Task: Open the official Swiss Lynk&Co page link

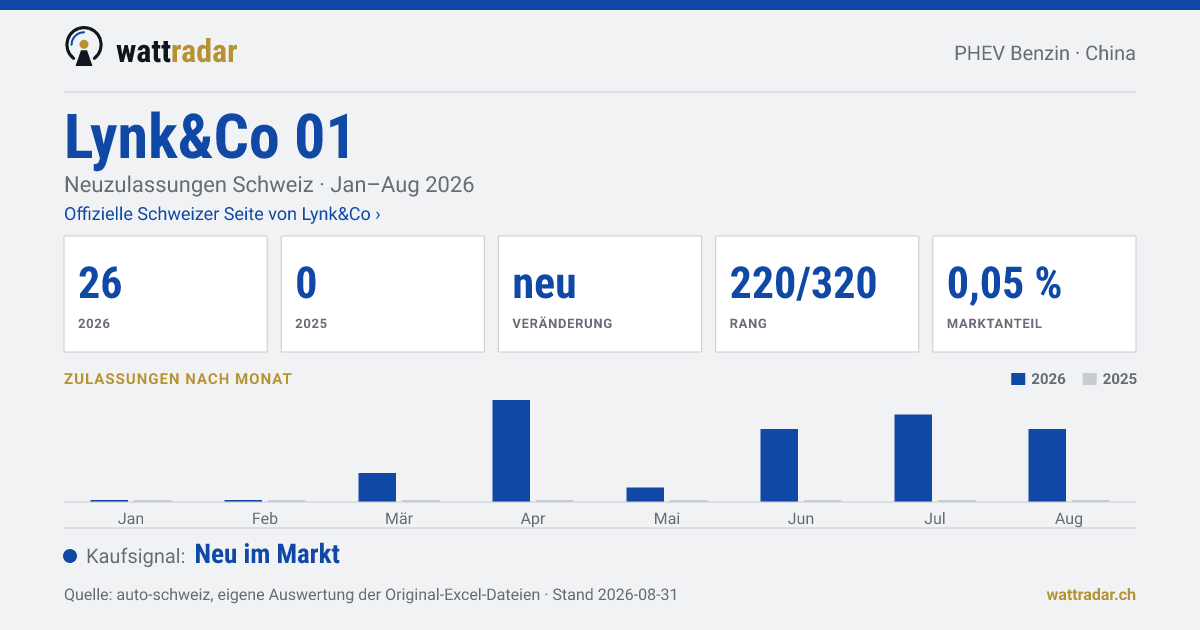Action: [222, 214]
